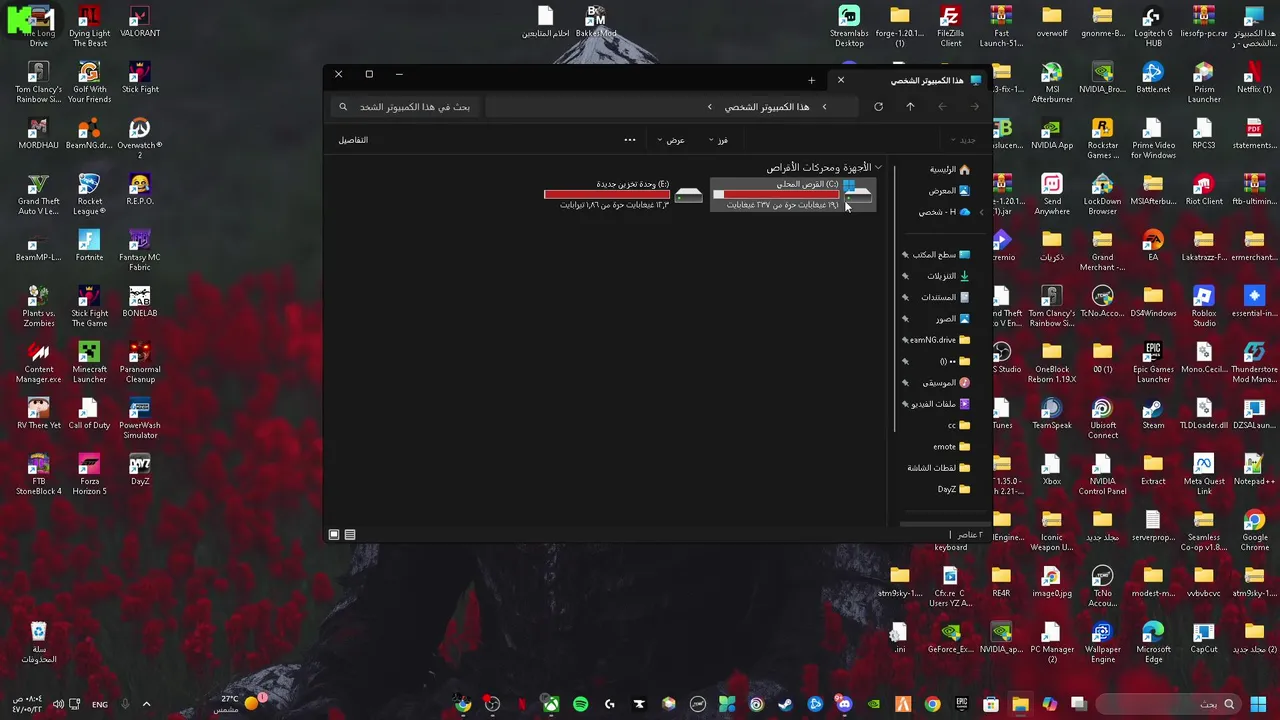Open the Pictures (الصور) sidebar folder
The image size is (1280, 720).
[x=953, y=319]
